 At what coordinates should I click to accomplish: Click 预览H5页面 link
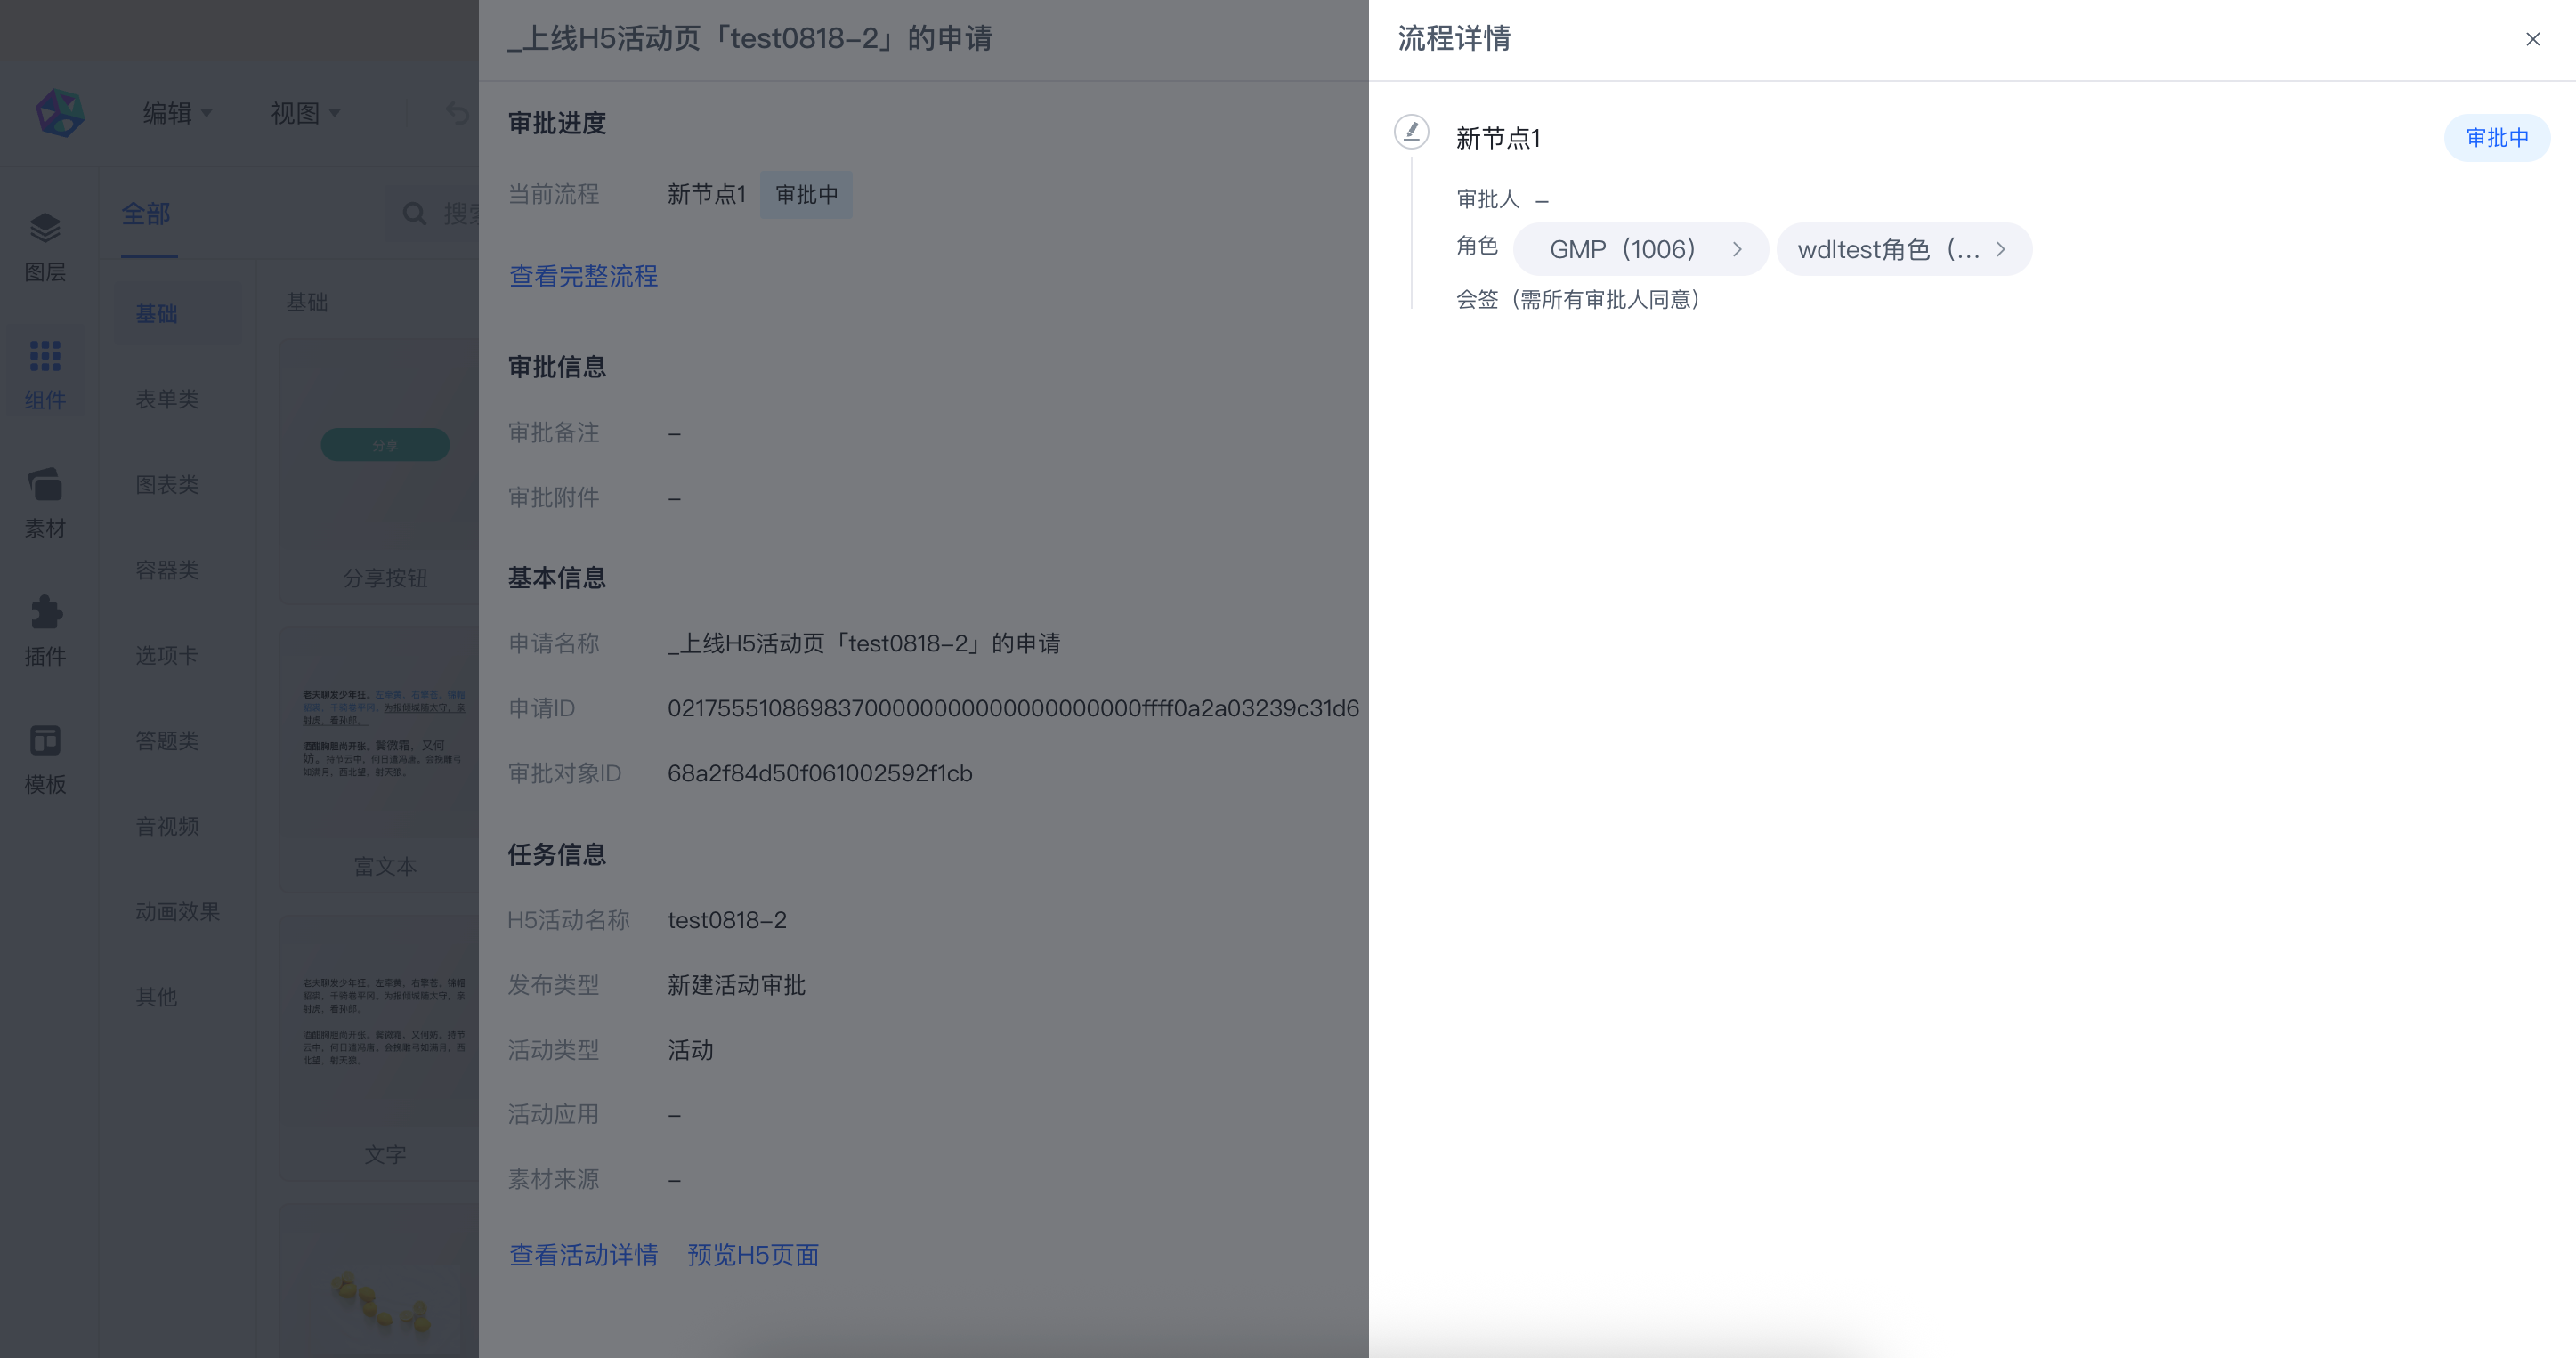753,1255
